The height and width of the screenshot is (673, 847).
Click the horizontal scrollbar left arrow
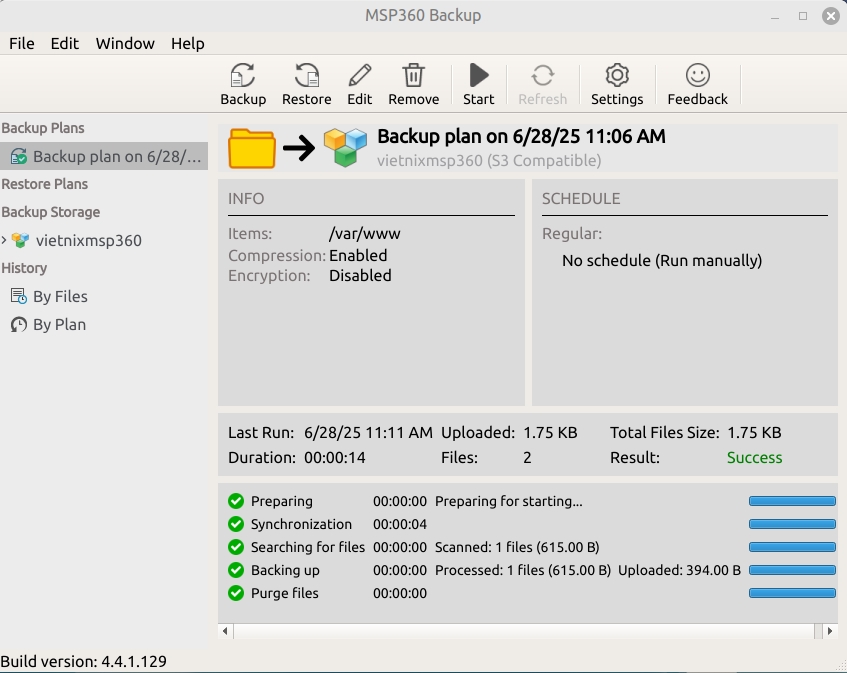[225, 631]
